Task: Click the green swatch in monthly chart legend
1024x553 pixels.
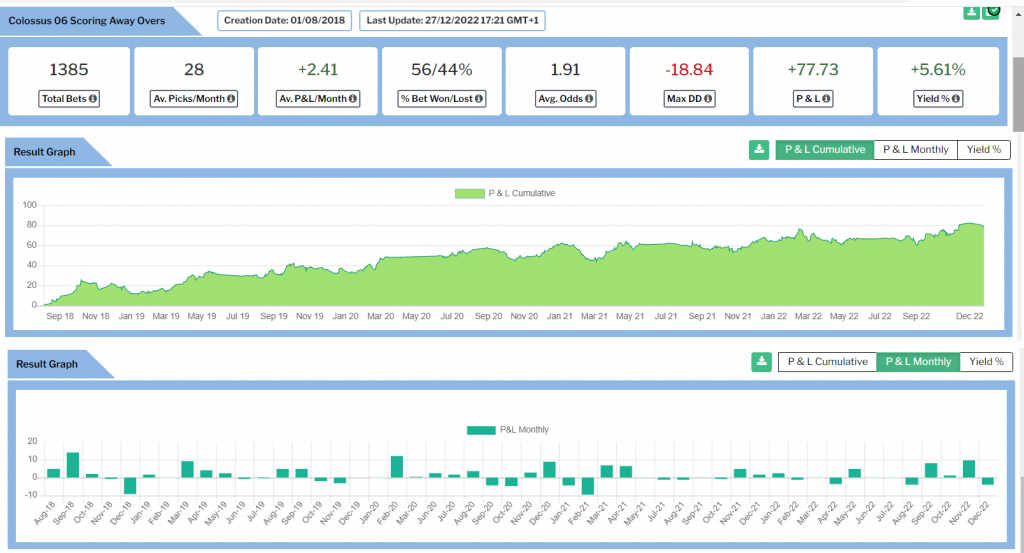Action: click(x=480, y=430)
